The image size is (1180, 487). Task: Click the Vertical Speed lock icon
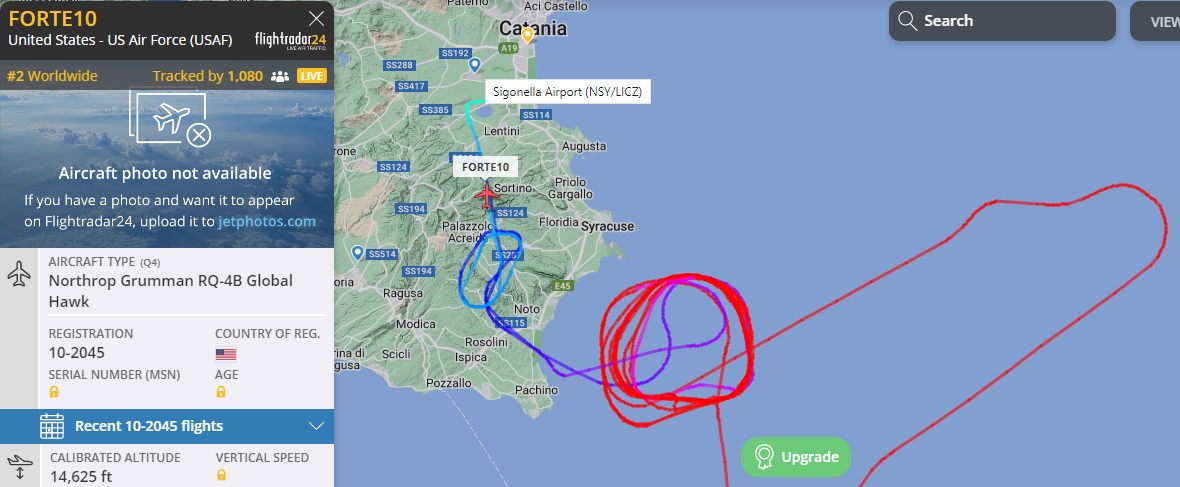220,475
